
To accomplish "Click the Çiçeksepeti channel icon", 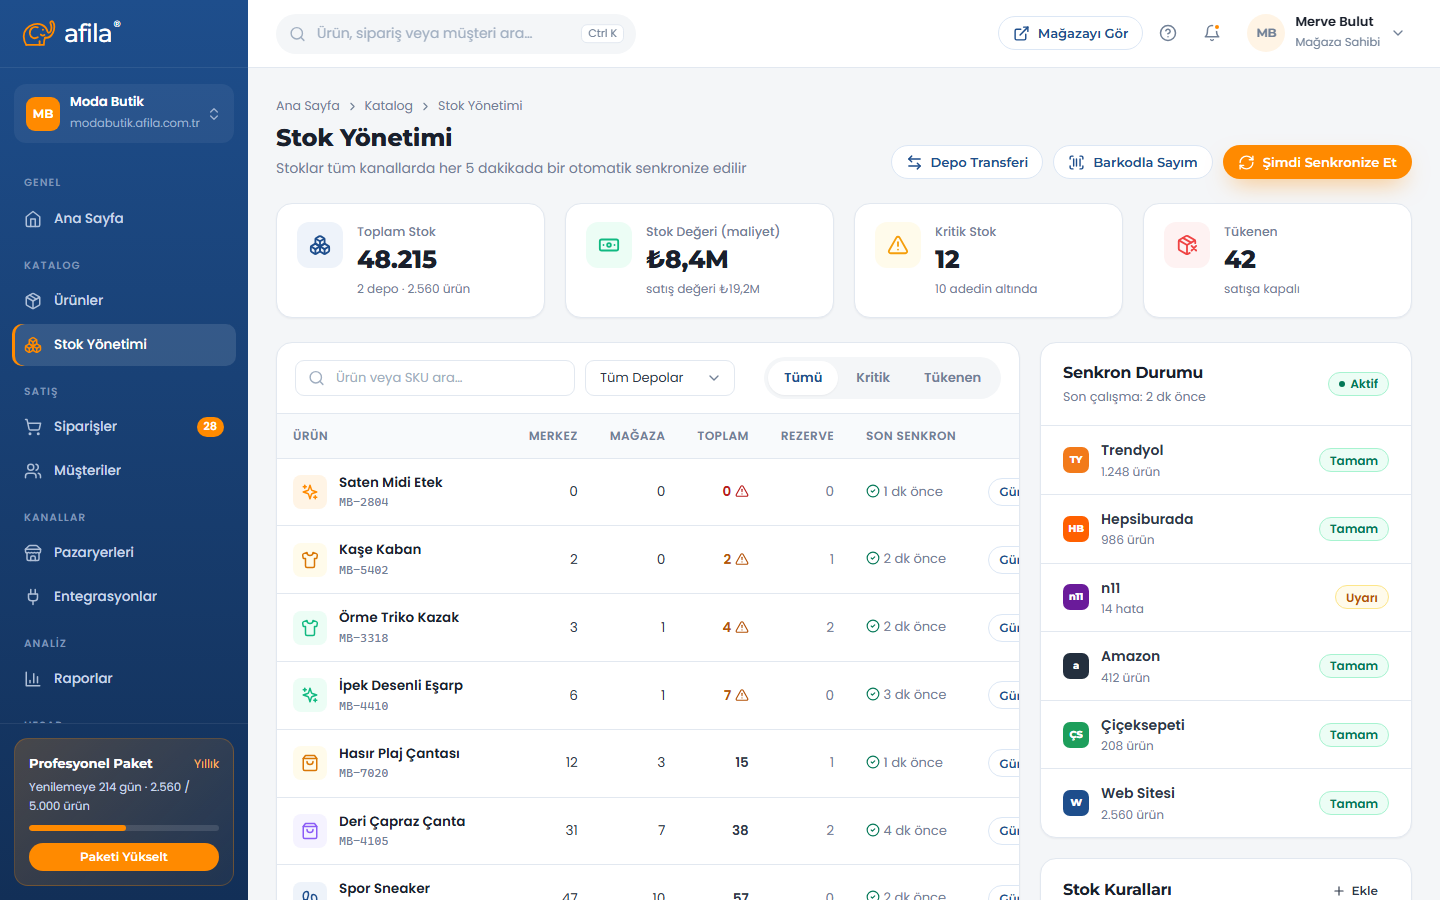I will [1076, 735].
